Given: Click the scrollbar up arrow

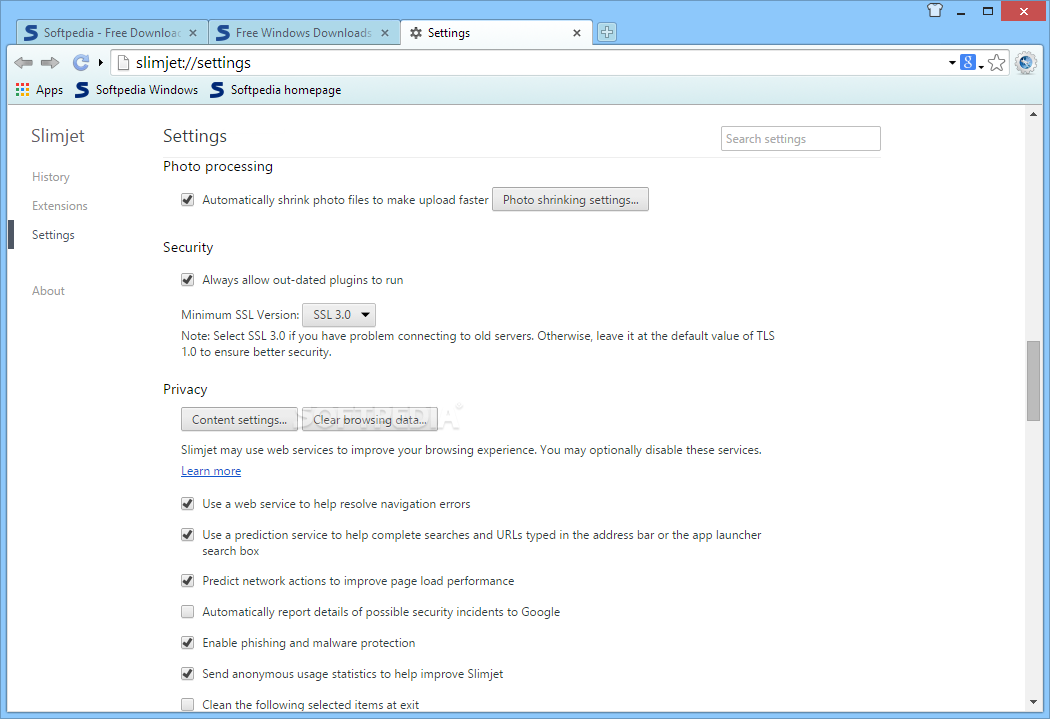Looking at the screenshot, I should [x=1033, y=114].
